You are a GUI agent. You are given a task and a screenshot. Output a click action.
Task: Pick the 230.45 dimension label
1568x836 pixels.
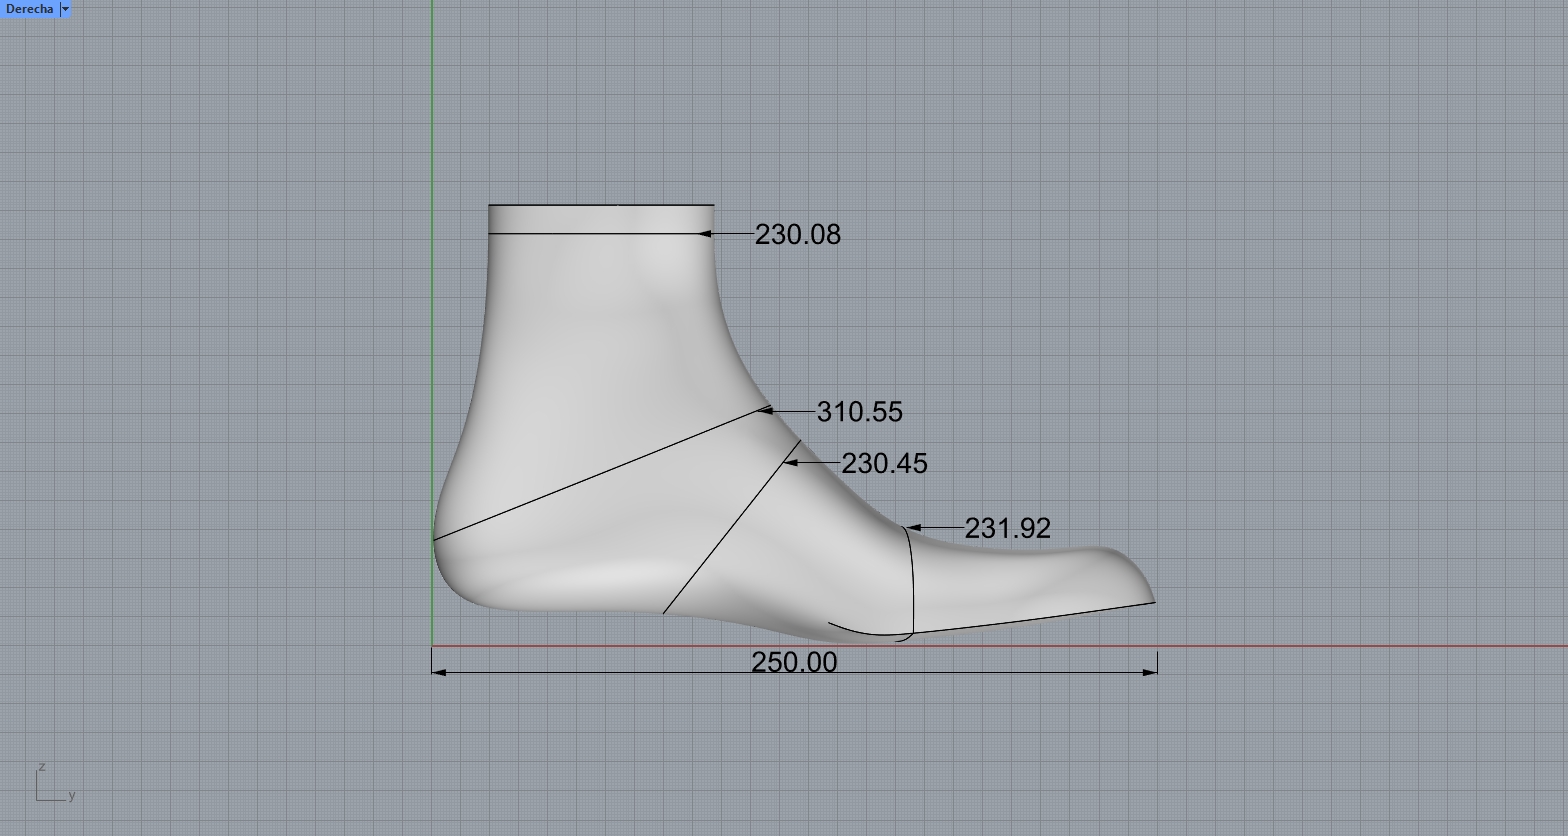point(884,464)
